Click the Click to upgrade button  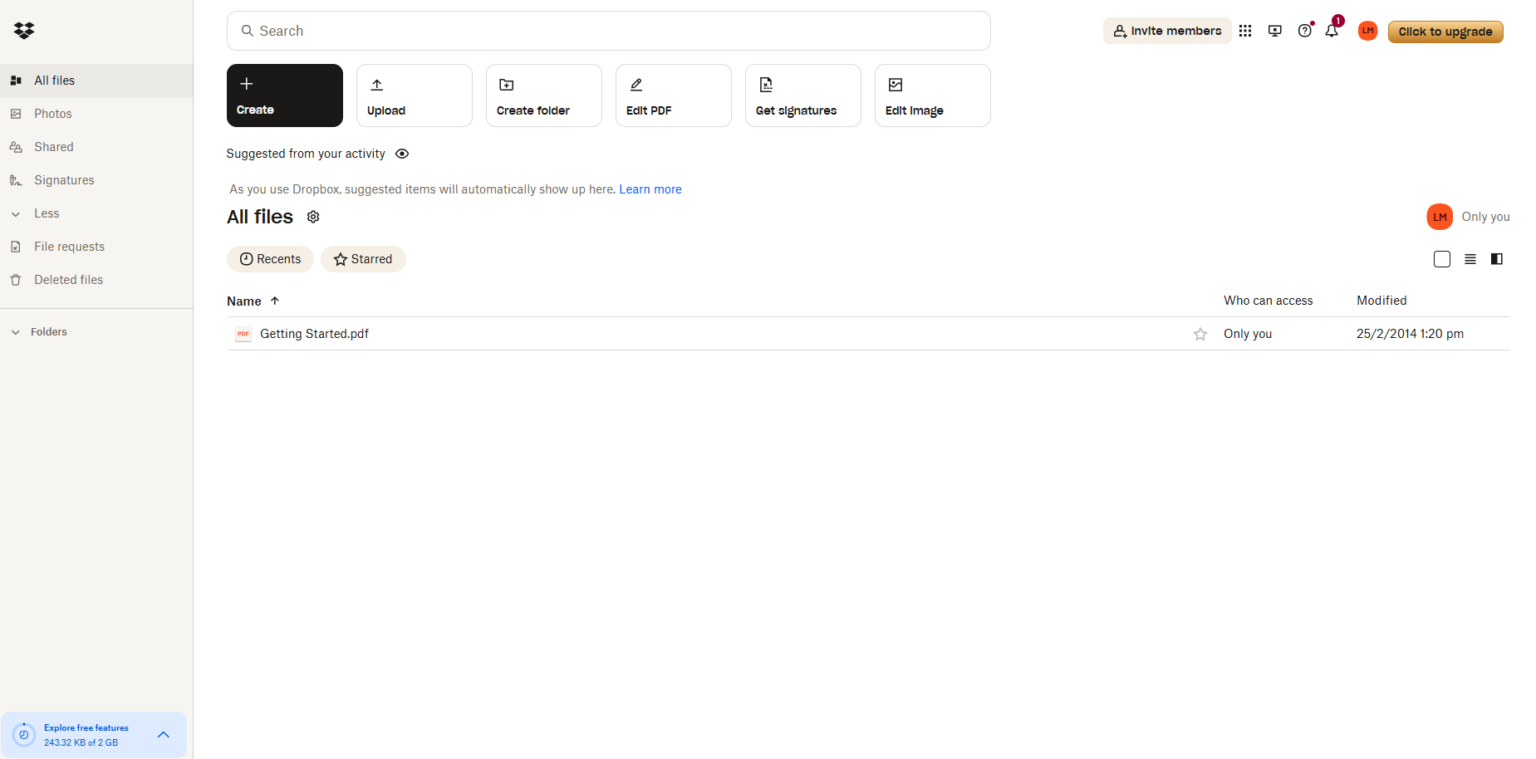click(x=1444, y=31)
